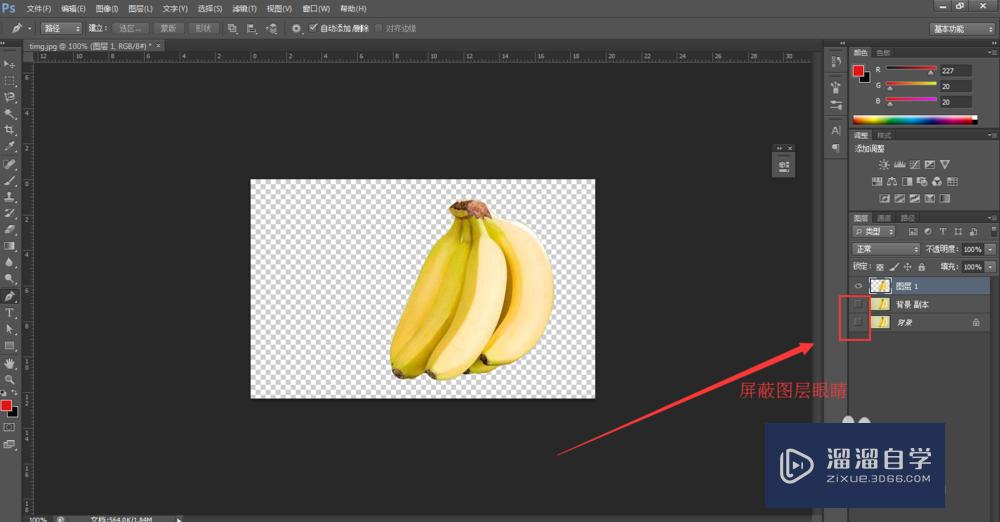The image size is (1000, 522).
Task: Open Pen tool preset picker arrow
Action: [29, 29]
